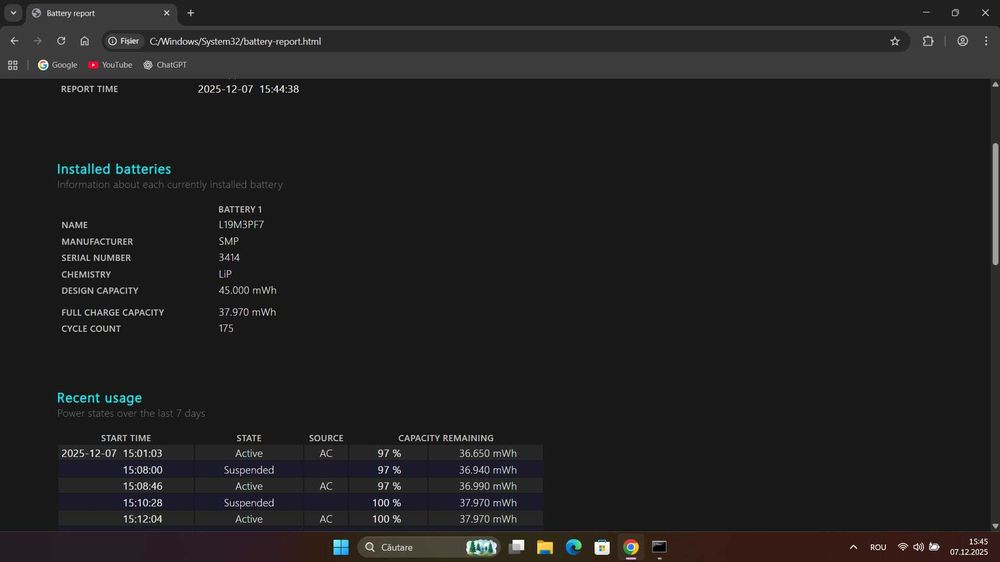
Task: Go back to previous page
Action: (x=15, y=41)
